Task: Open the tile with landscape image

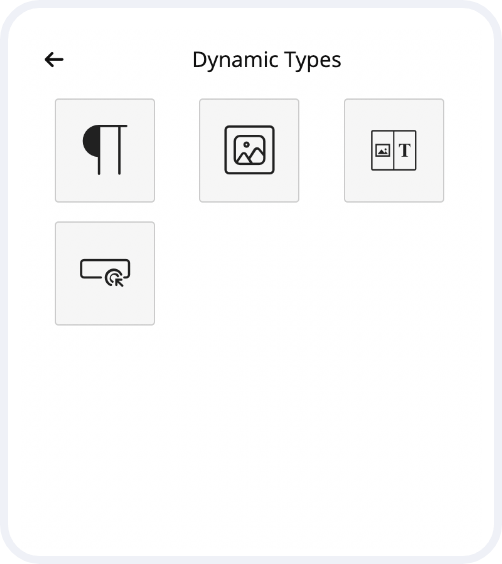Action: pyautogui.click(x=249, y=150)
